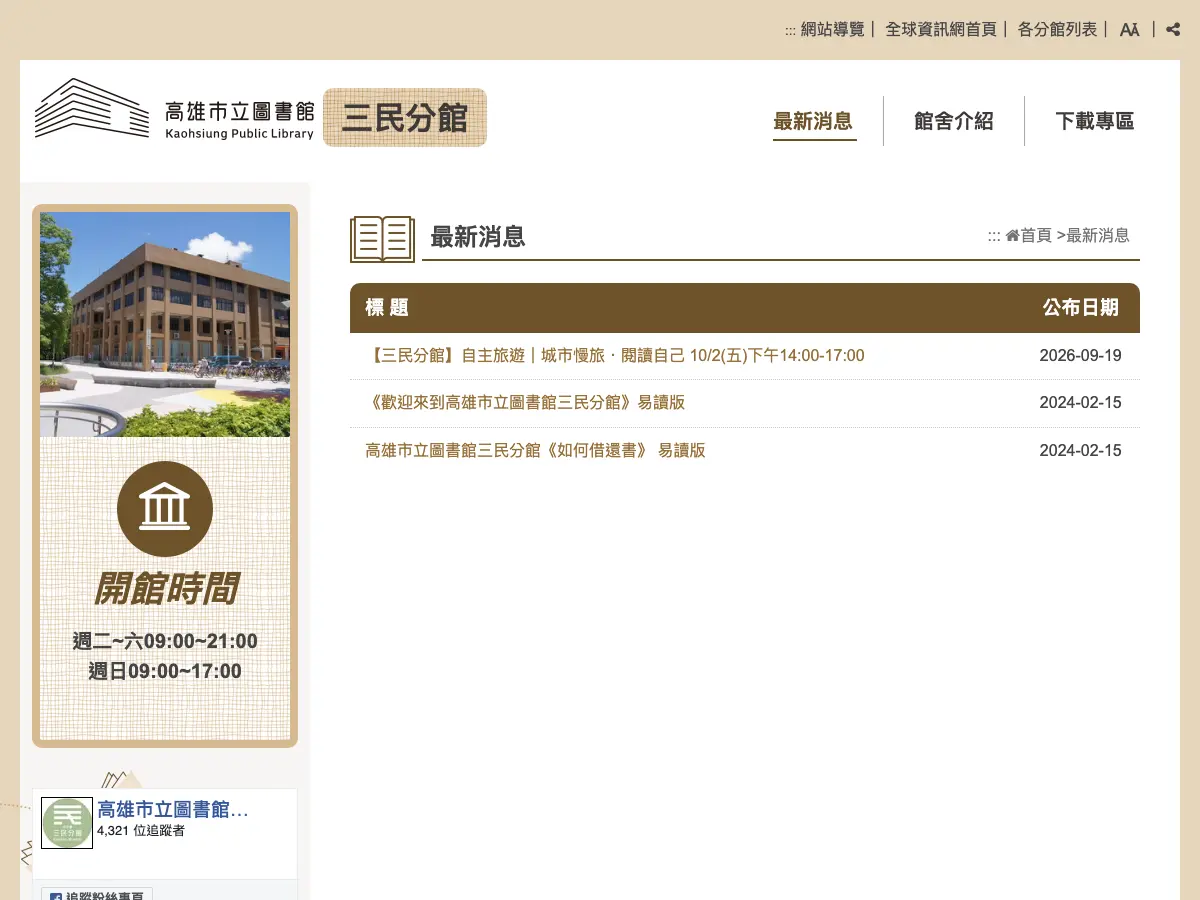Open the 下載專區 menu item
This screenshot has height=900, width=1200.
click(1095, 121)
